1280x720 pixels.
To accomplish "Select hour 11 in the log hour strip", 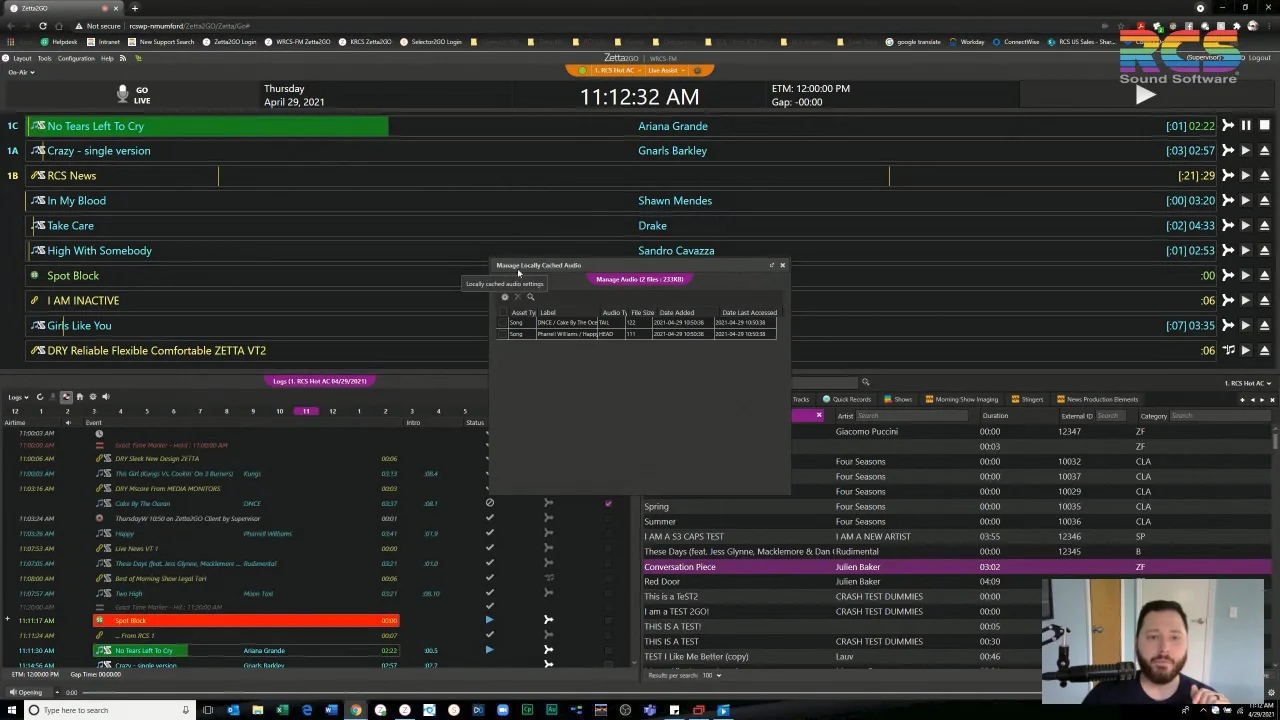I will click(x=306, y=411).
